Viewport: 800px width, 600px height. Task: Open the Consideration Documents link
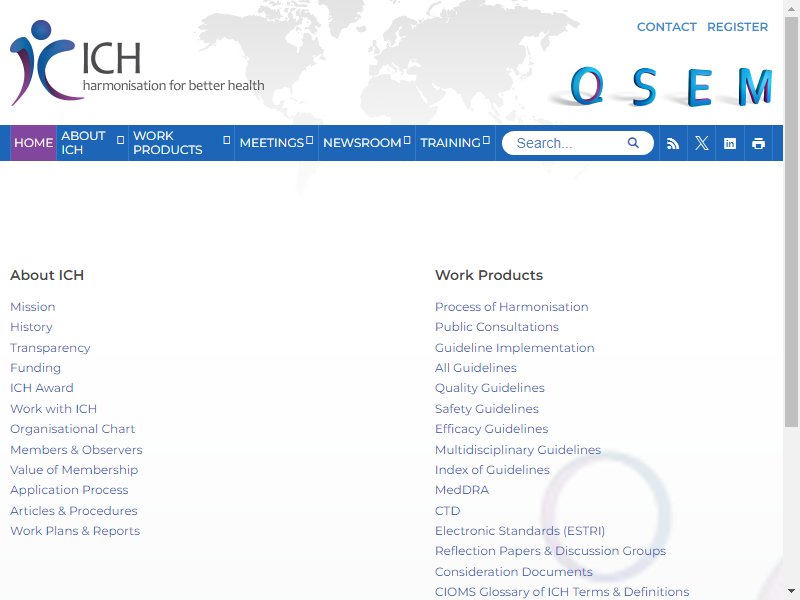click(514, 572)
